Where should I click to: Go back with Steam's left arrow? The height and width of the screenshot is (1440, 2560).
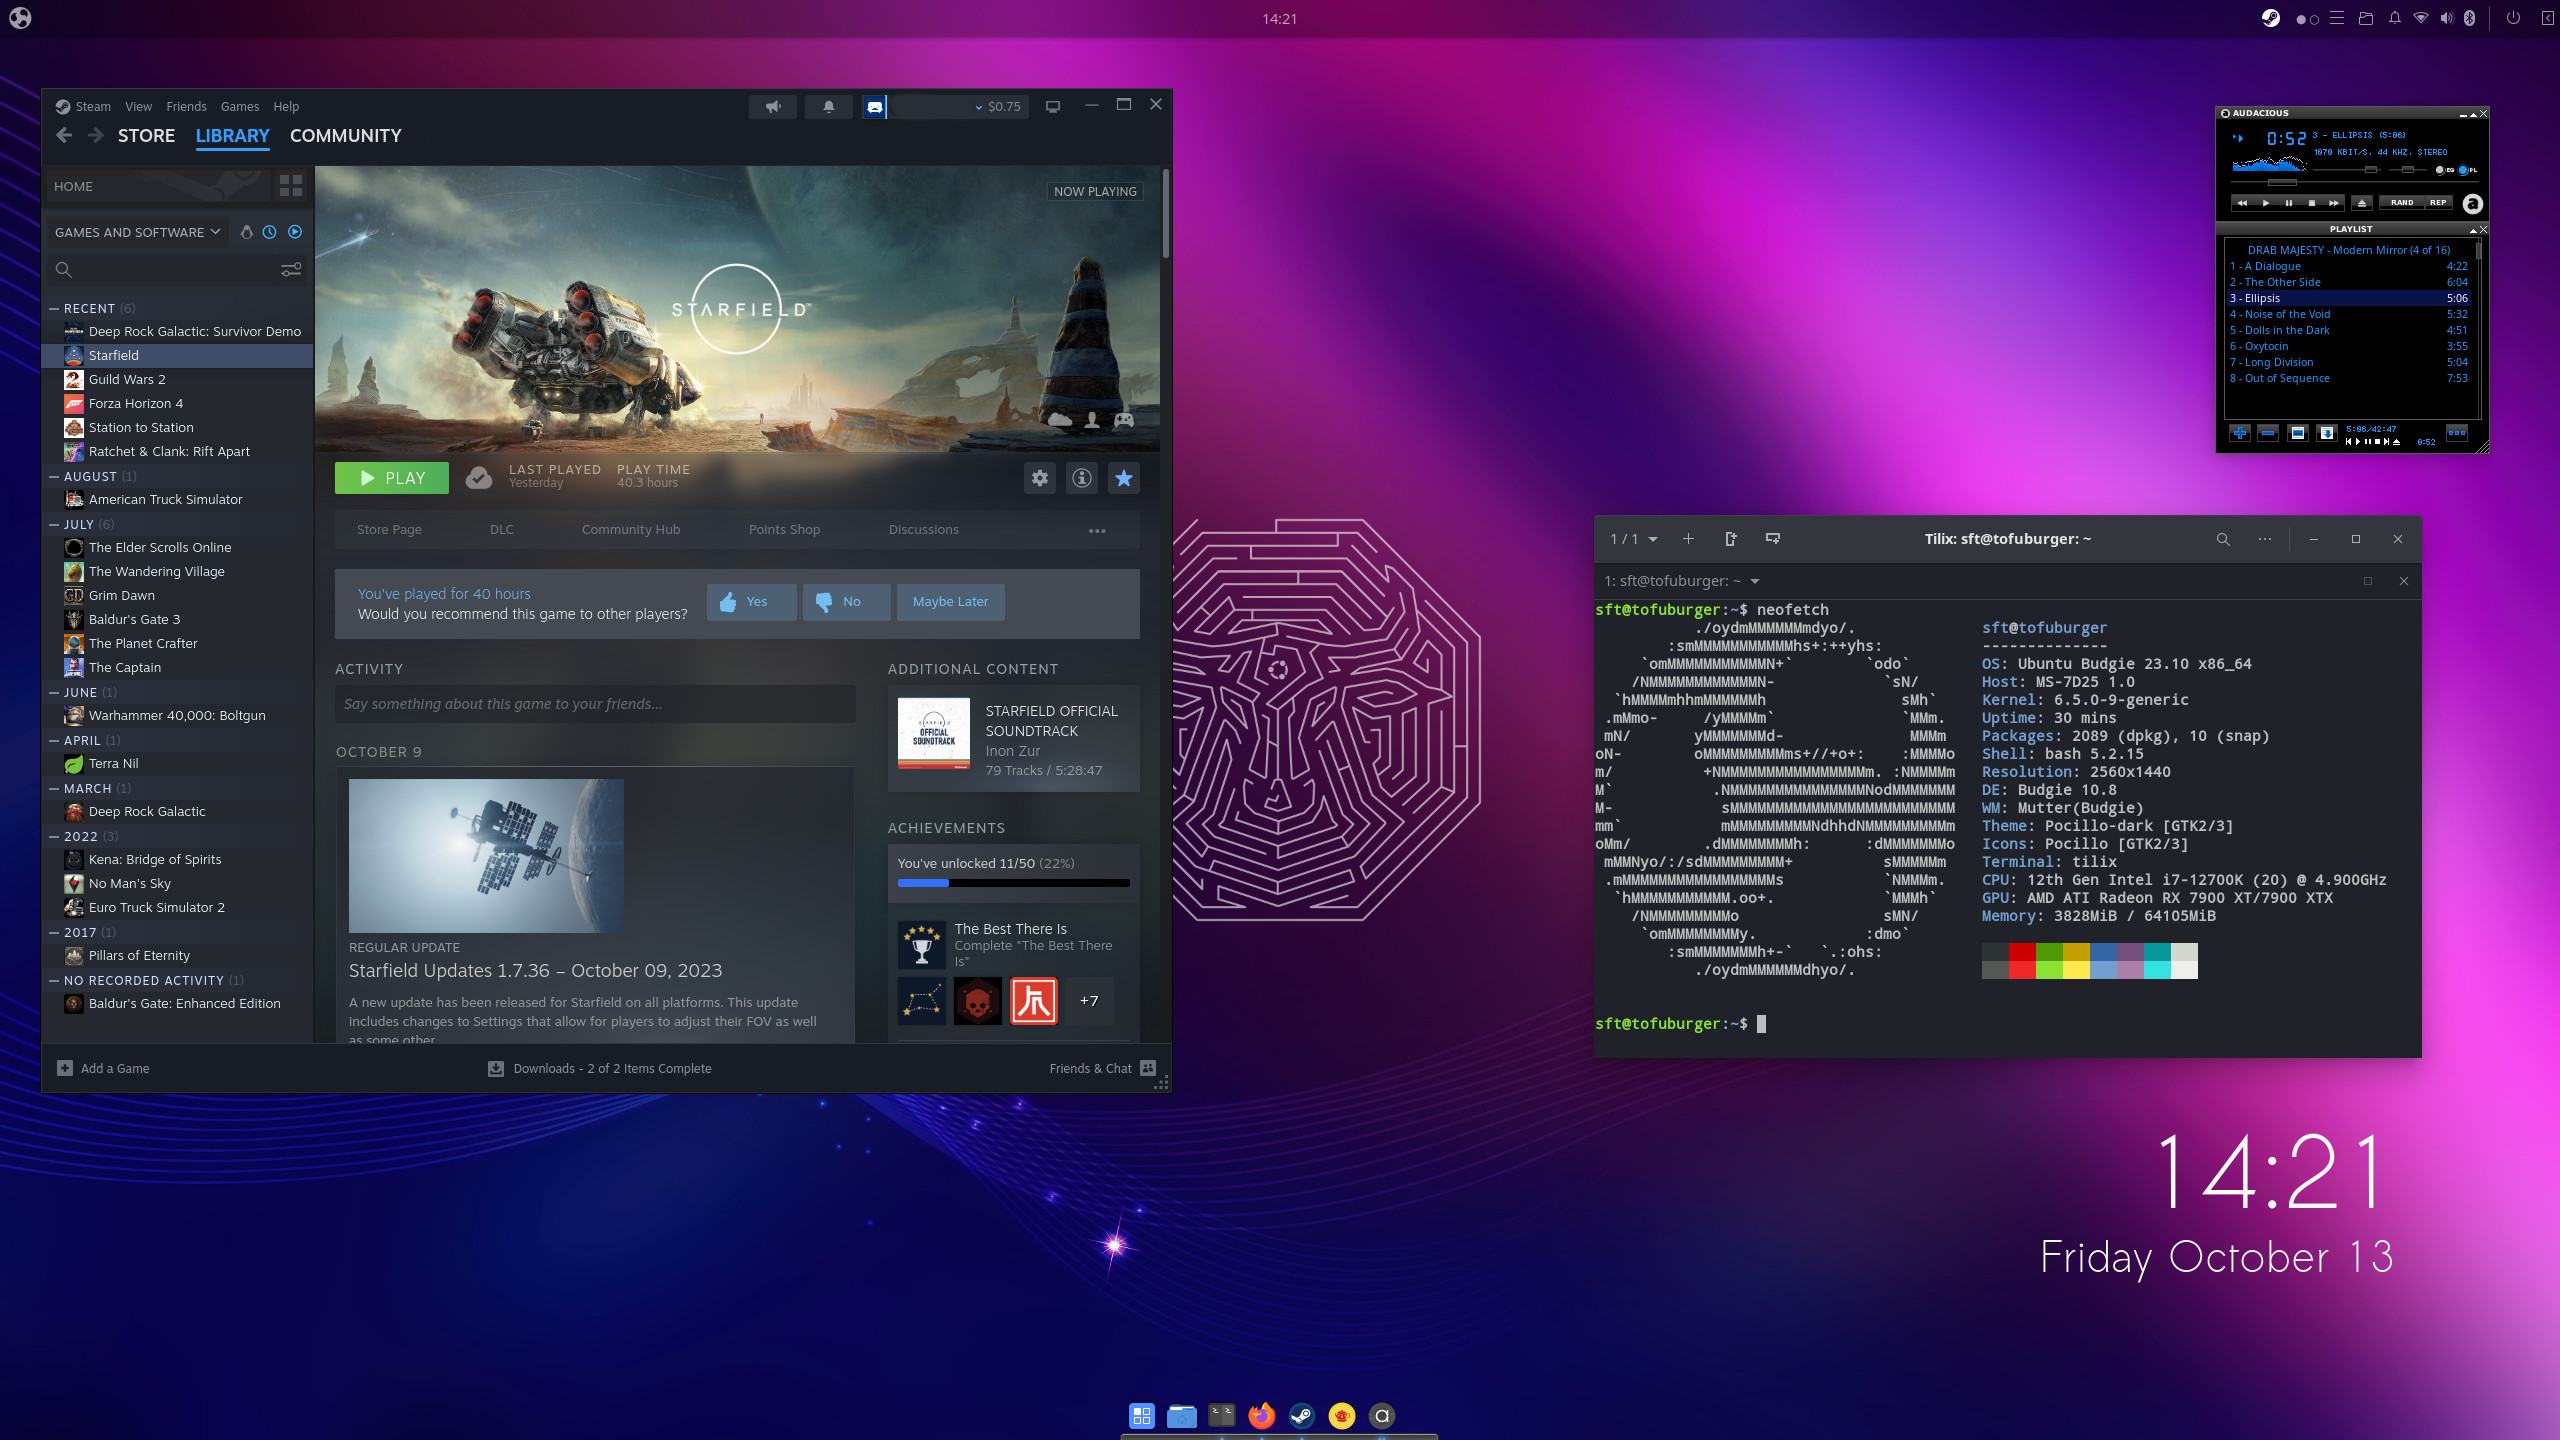[x=65, y=135]
